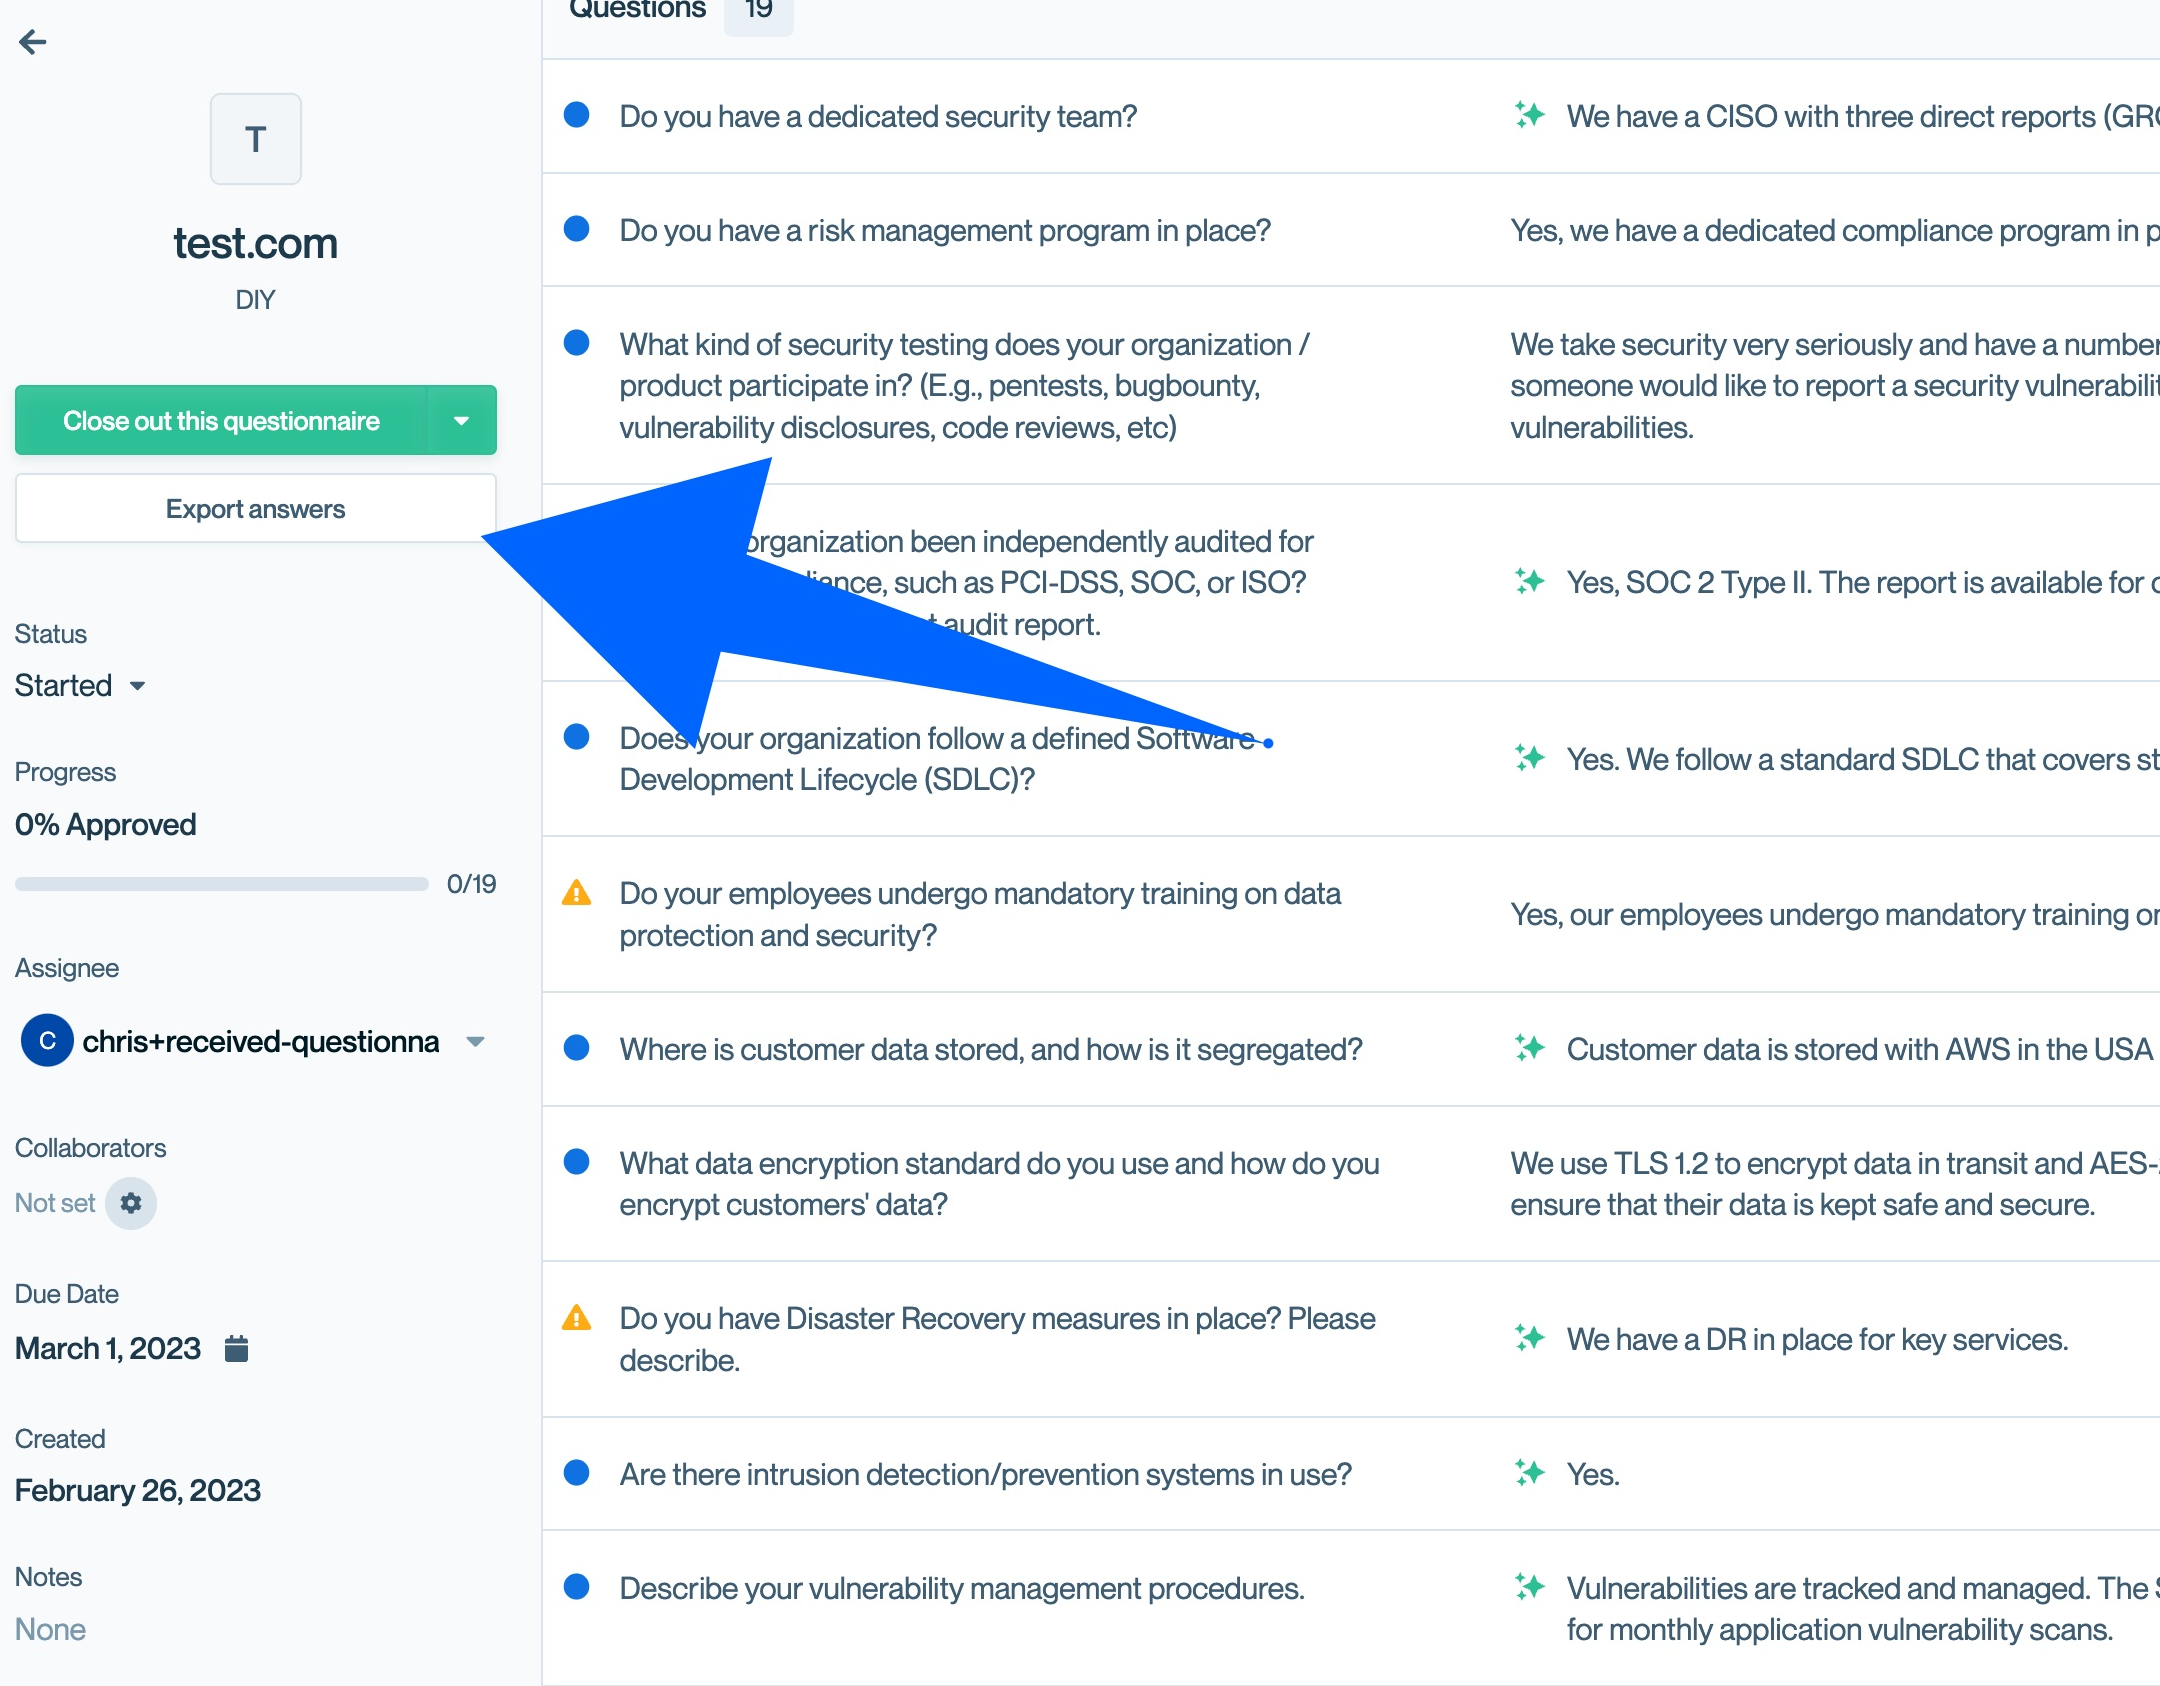Click Close out this questionnaire button

[221, 421]
